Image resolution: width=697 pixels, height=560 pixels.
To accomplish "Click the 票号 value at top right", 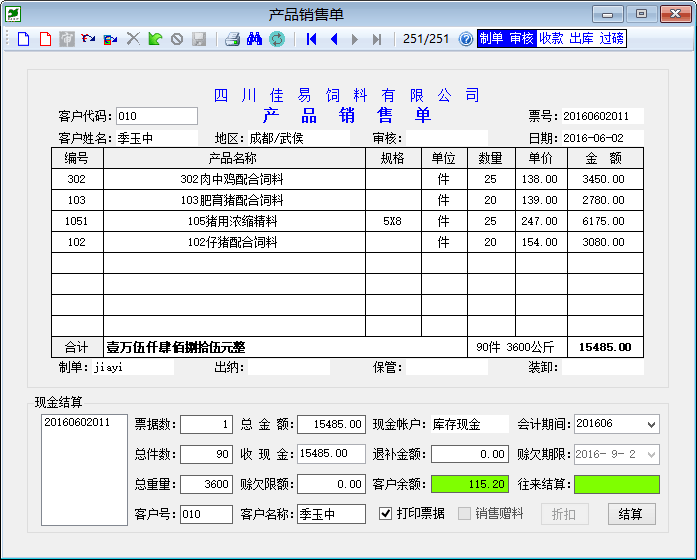I will point(602,116).
